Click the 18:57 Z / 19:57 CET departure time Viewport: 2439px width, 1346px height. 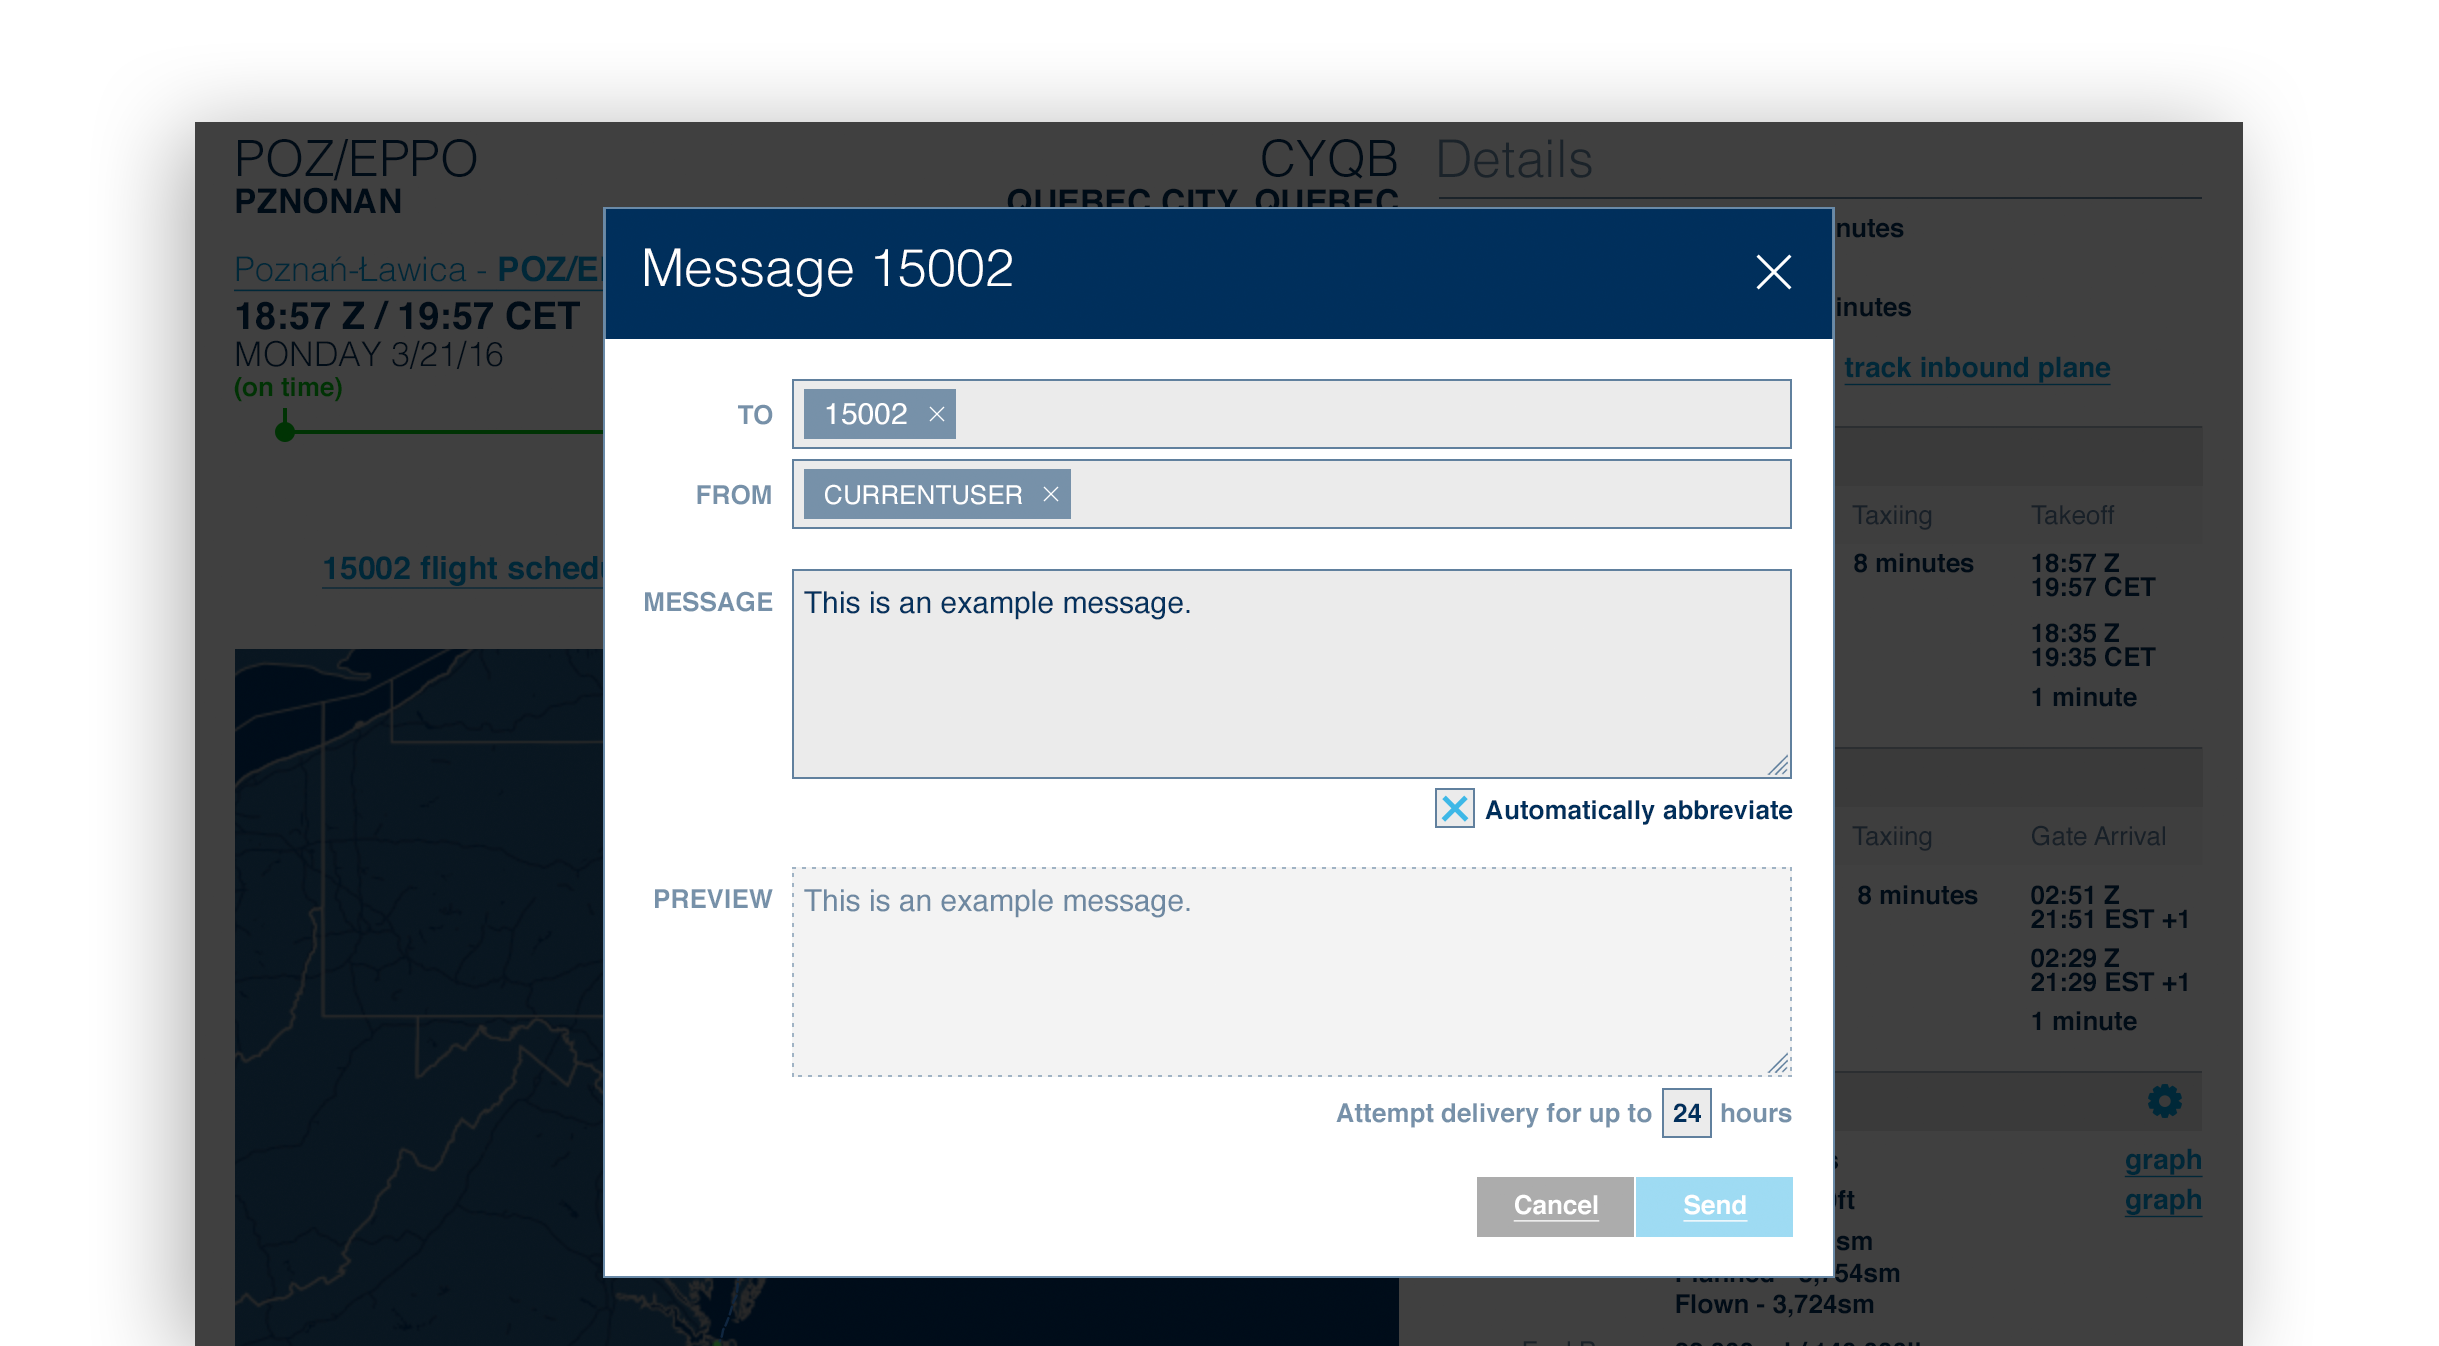407,317
